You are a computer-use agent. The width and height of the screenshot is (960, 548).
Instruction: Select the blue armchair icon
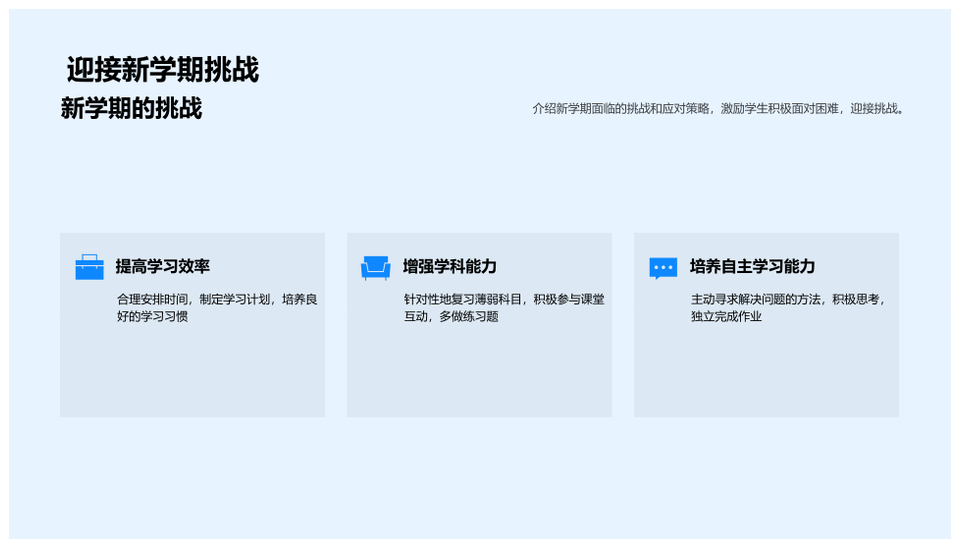[376, 267]
